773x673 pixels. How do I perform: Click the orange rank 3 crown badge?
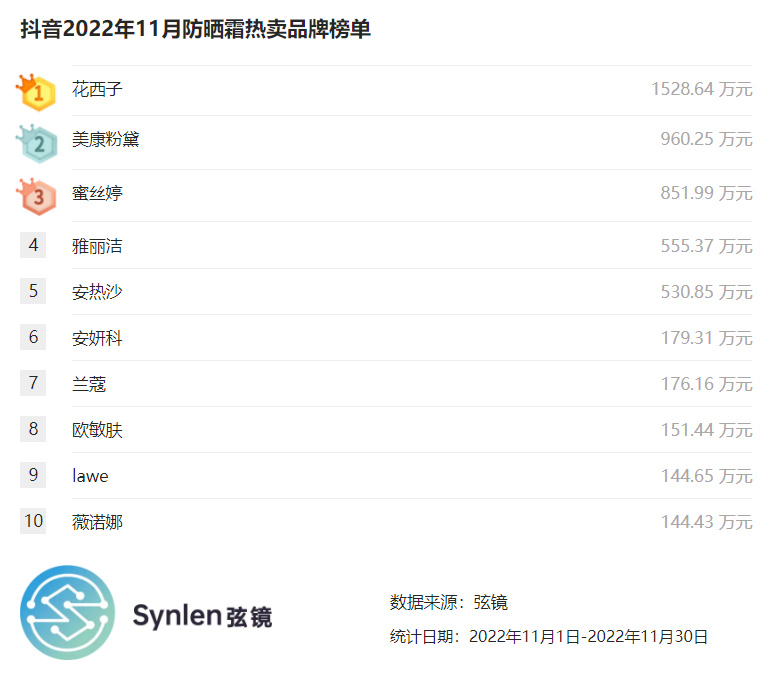pyautogui.click(x=36, y=196)
